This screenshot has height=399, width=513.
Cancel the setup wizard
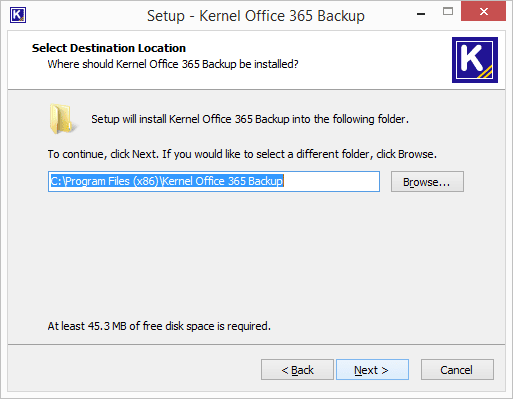tap(457, 370)
